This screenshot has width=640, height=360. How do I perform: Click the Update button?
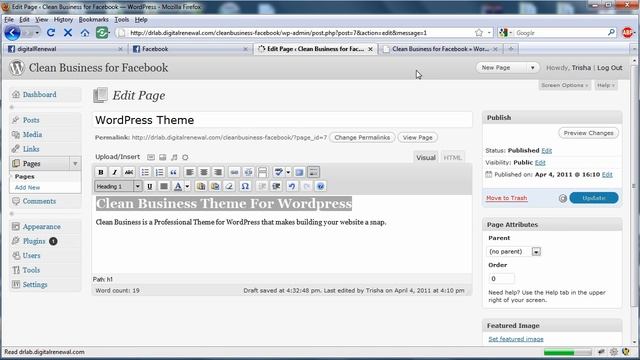[594, 198]
